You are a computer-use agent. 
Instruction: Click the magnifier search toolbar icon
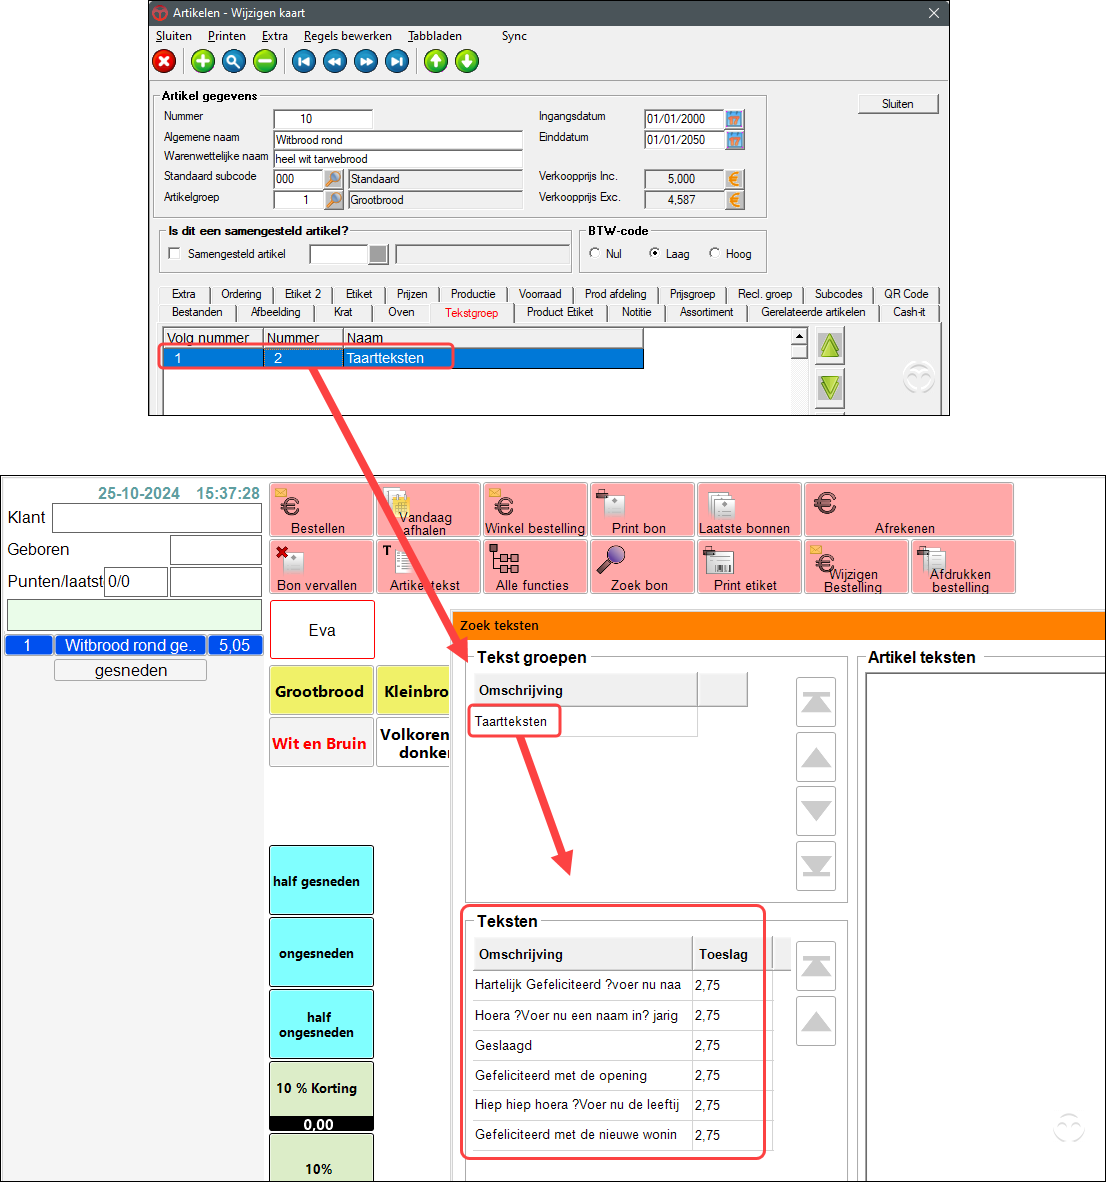[x=234, y=61]
